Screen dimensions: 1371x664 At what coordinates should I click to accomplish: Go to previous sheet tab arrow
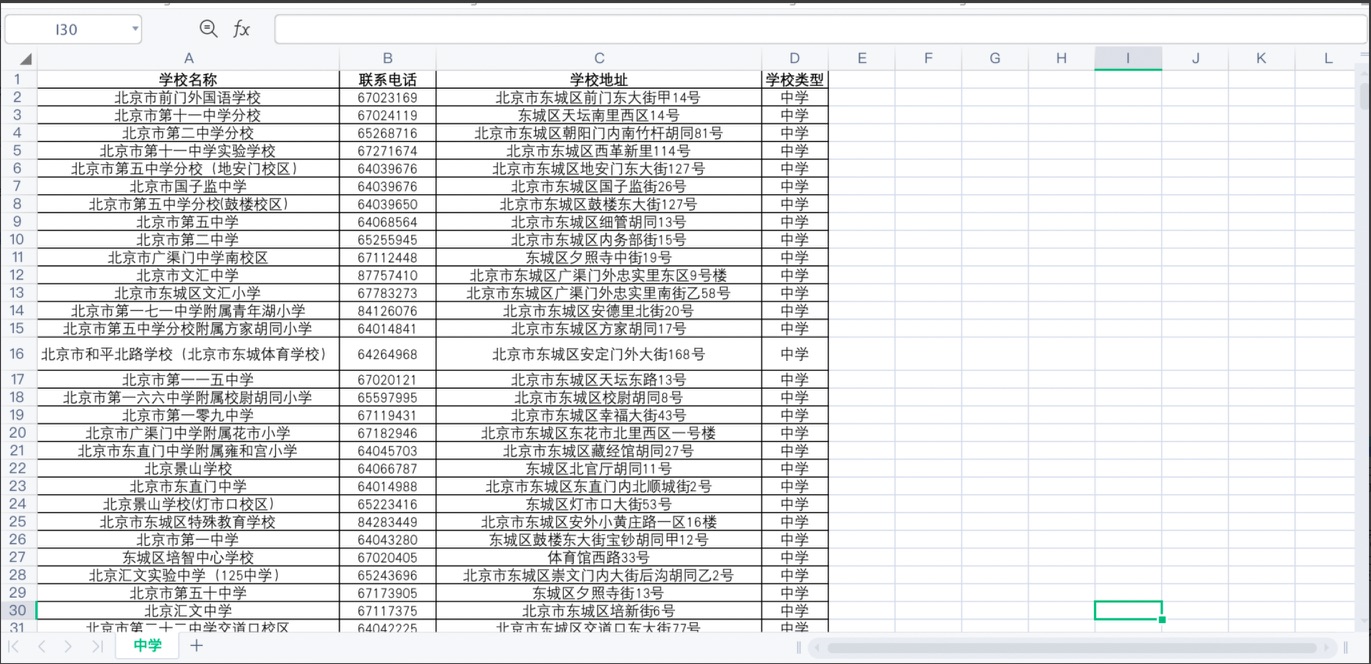pos(41,647)
